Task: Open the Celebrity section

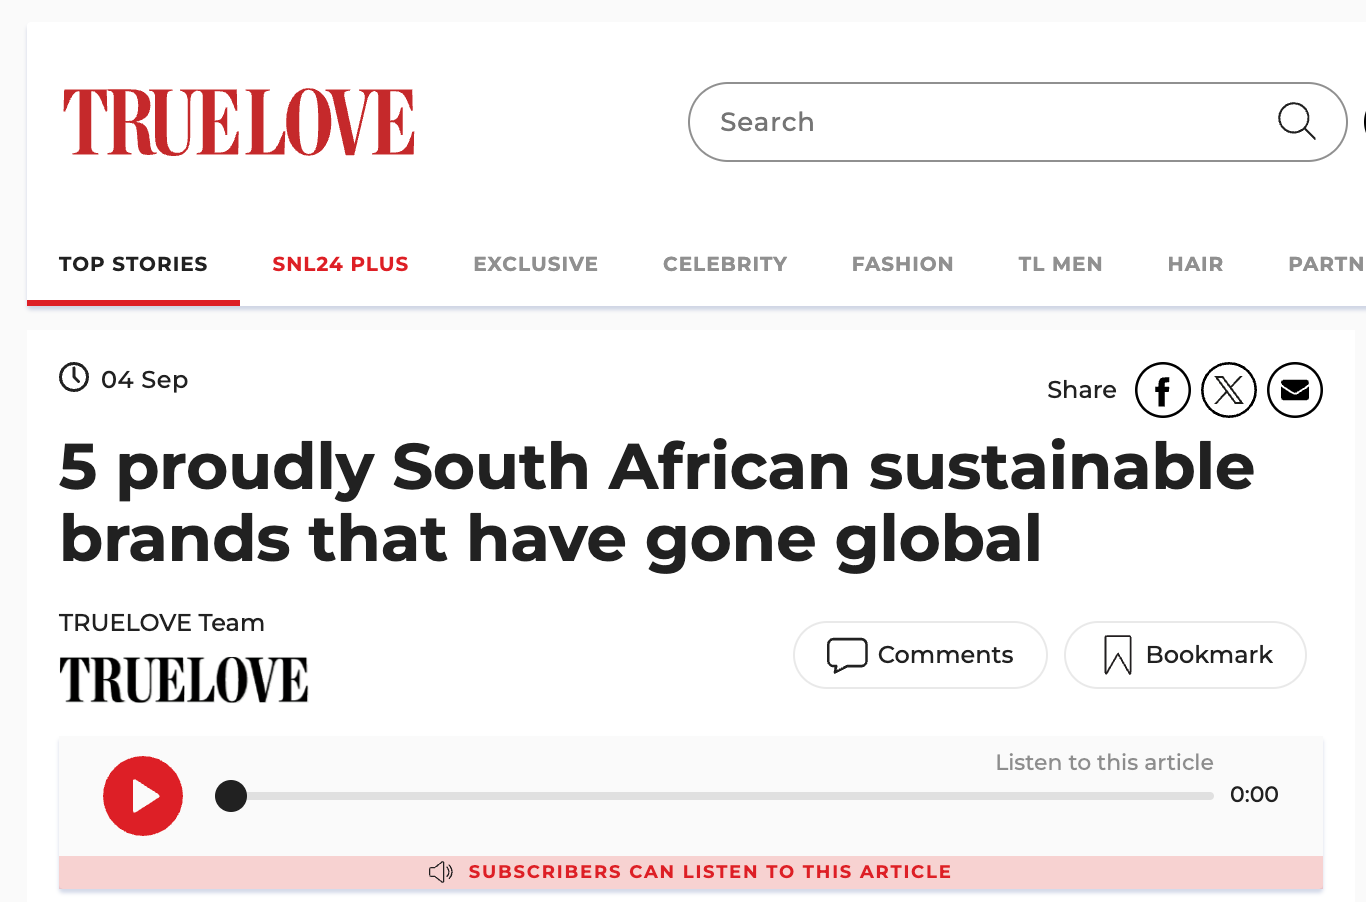Action: (x=725, y=264)
